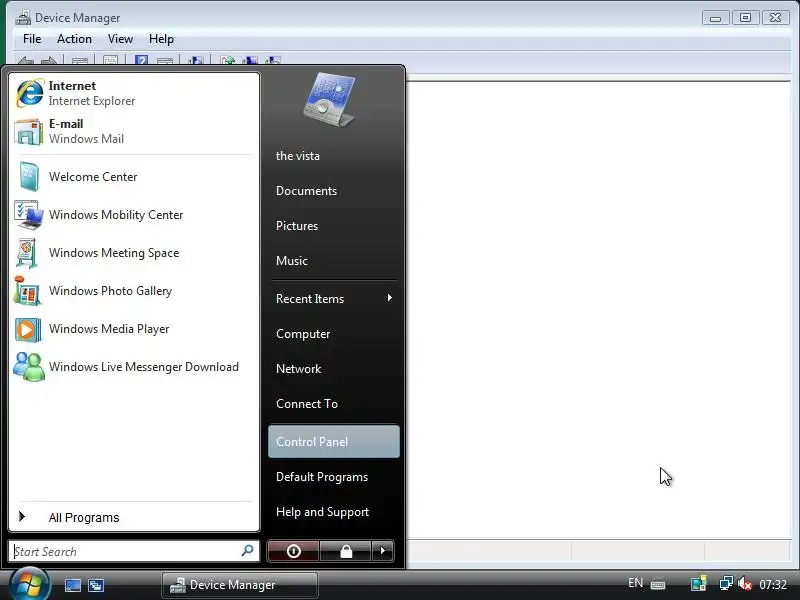
Task: Select Device Manager taskbar button
Action: pos(240,585)
